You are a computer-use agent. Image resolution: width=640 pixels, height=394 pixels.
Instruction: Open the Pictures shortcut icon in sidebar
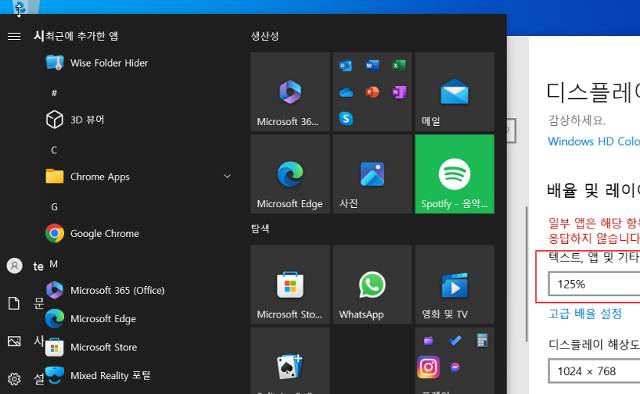click(x=14, y=341)
